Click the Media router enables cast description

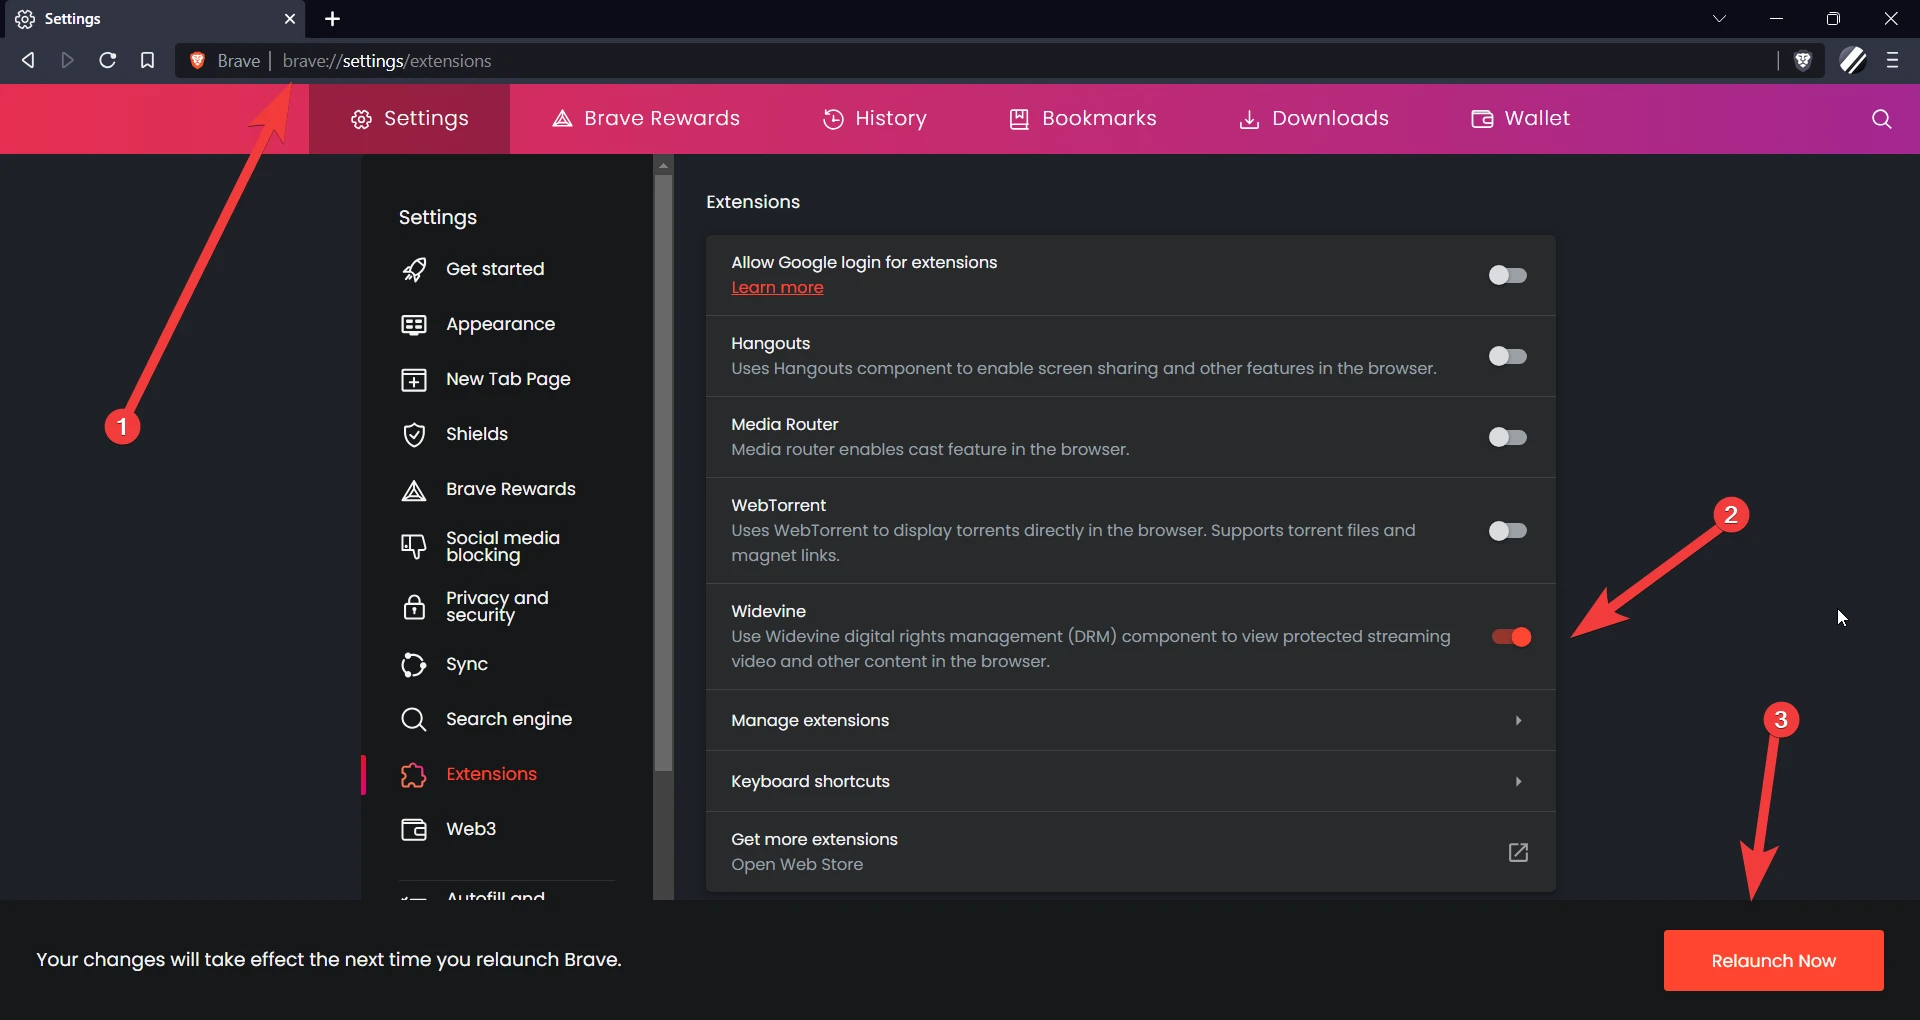930,450
